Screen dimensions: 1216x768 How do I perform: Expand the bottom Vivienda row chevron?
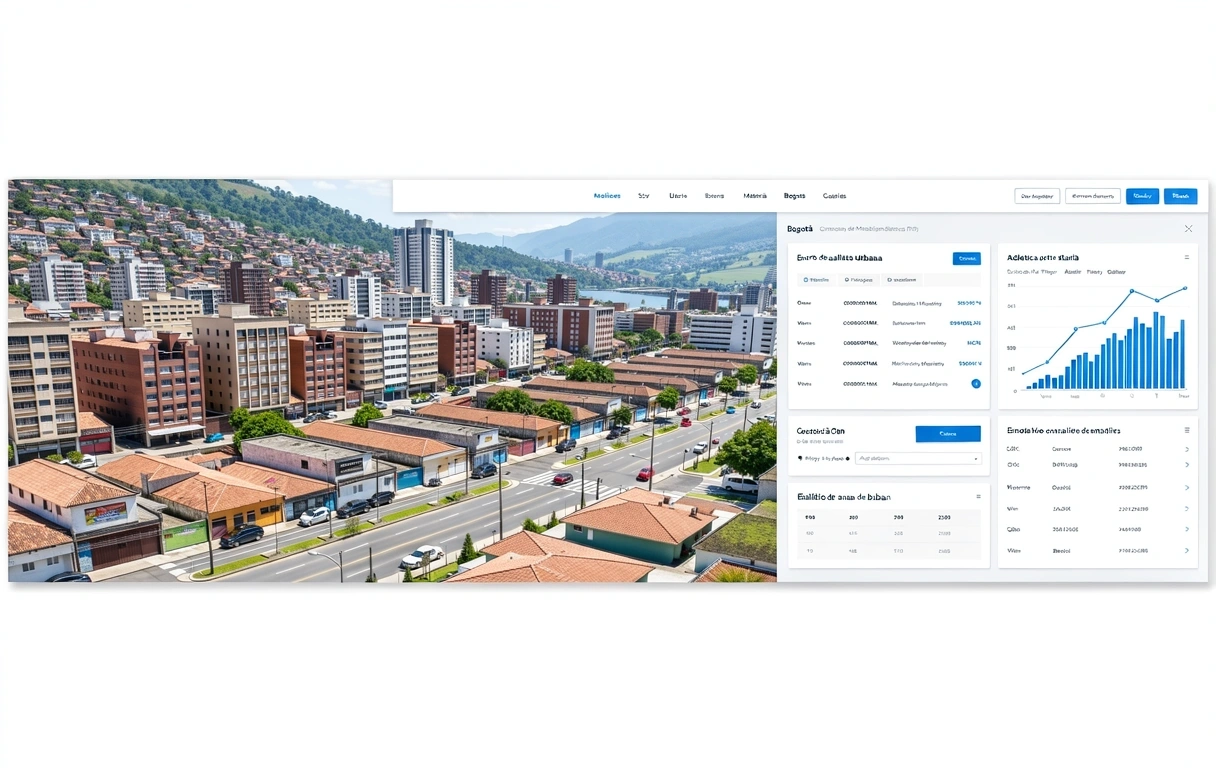(x=1187, y=550)
